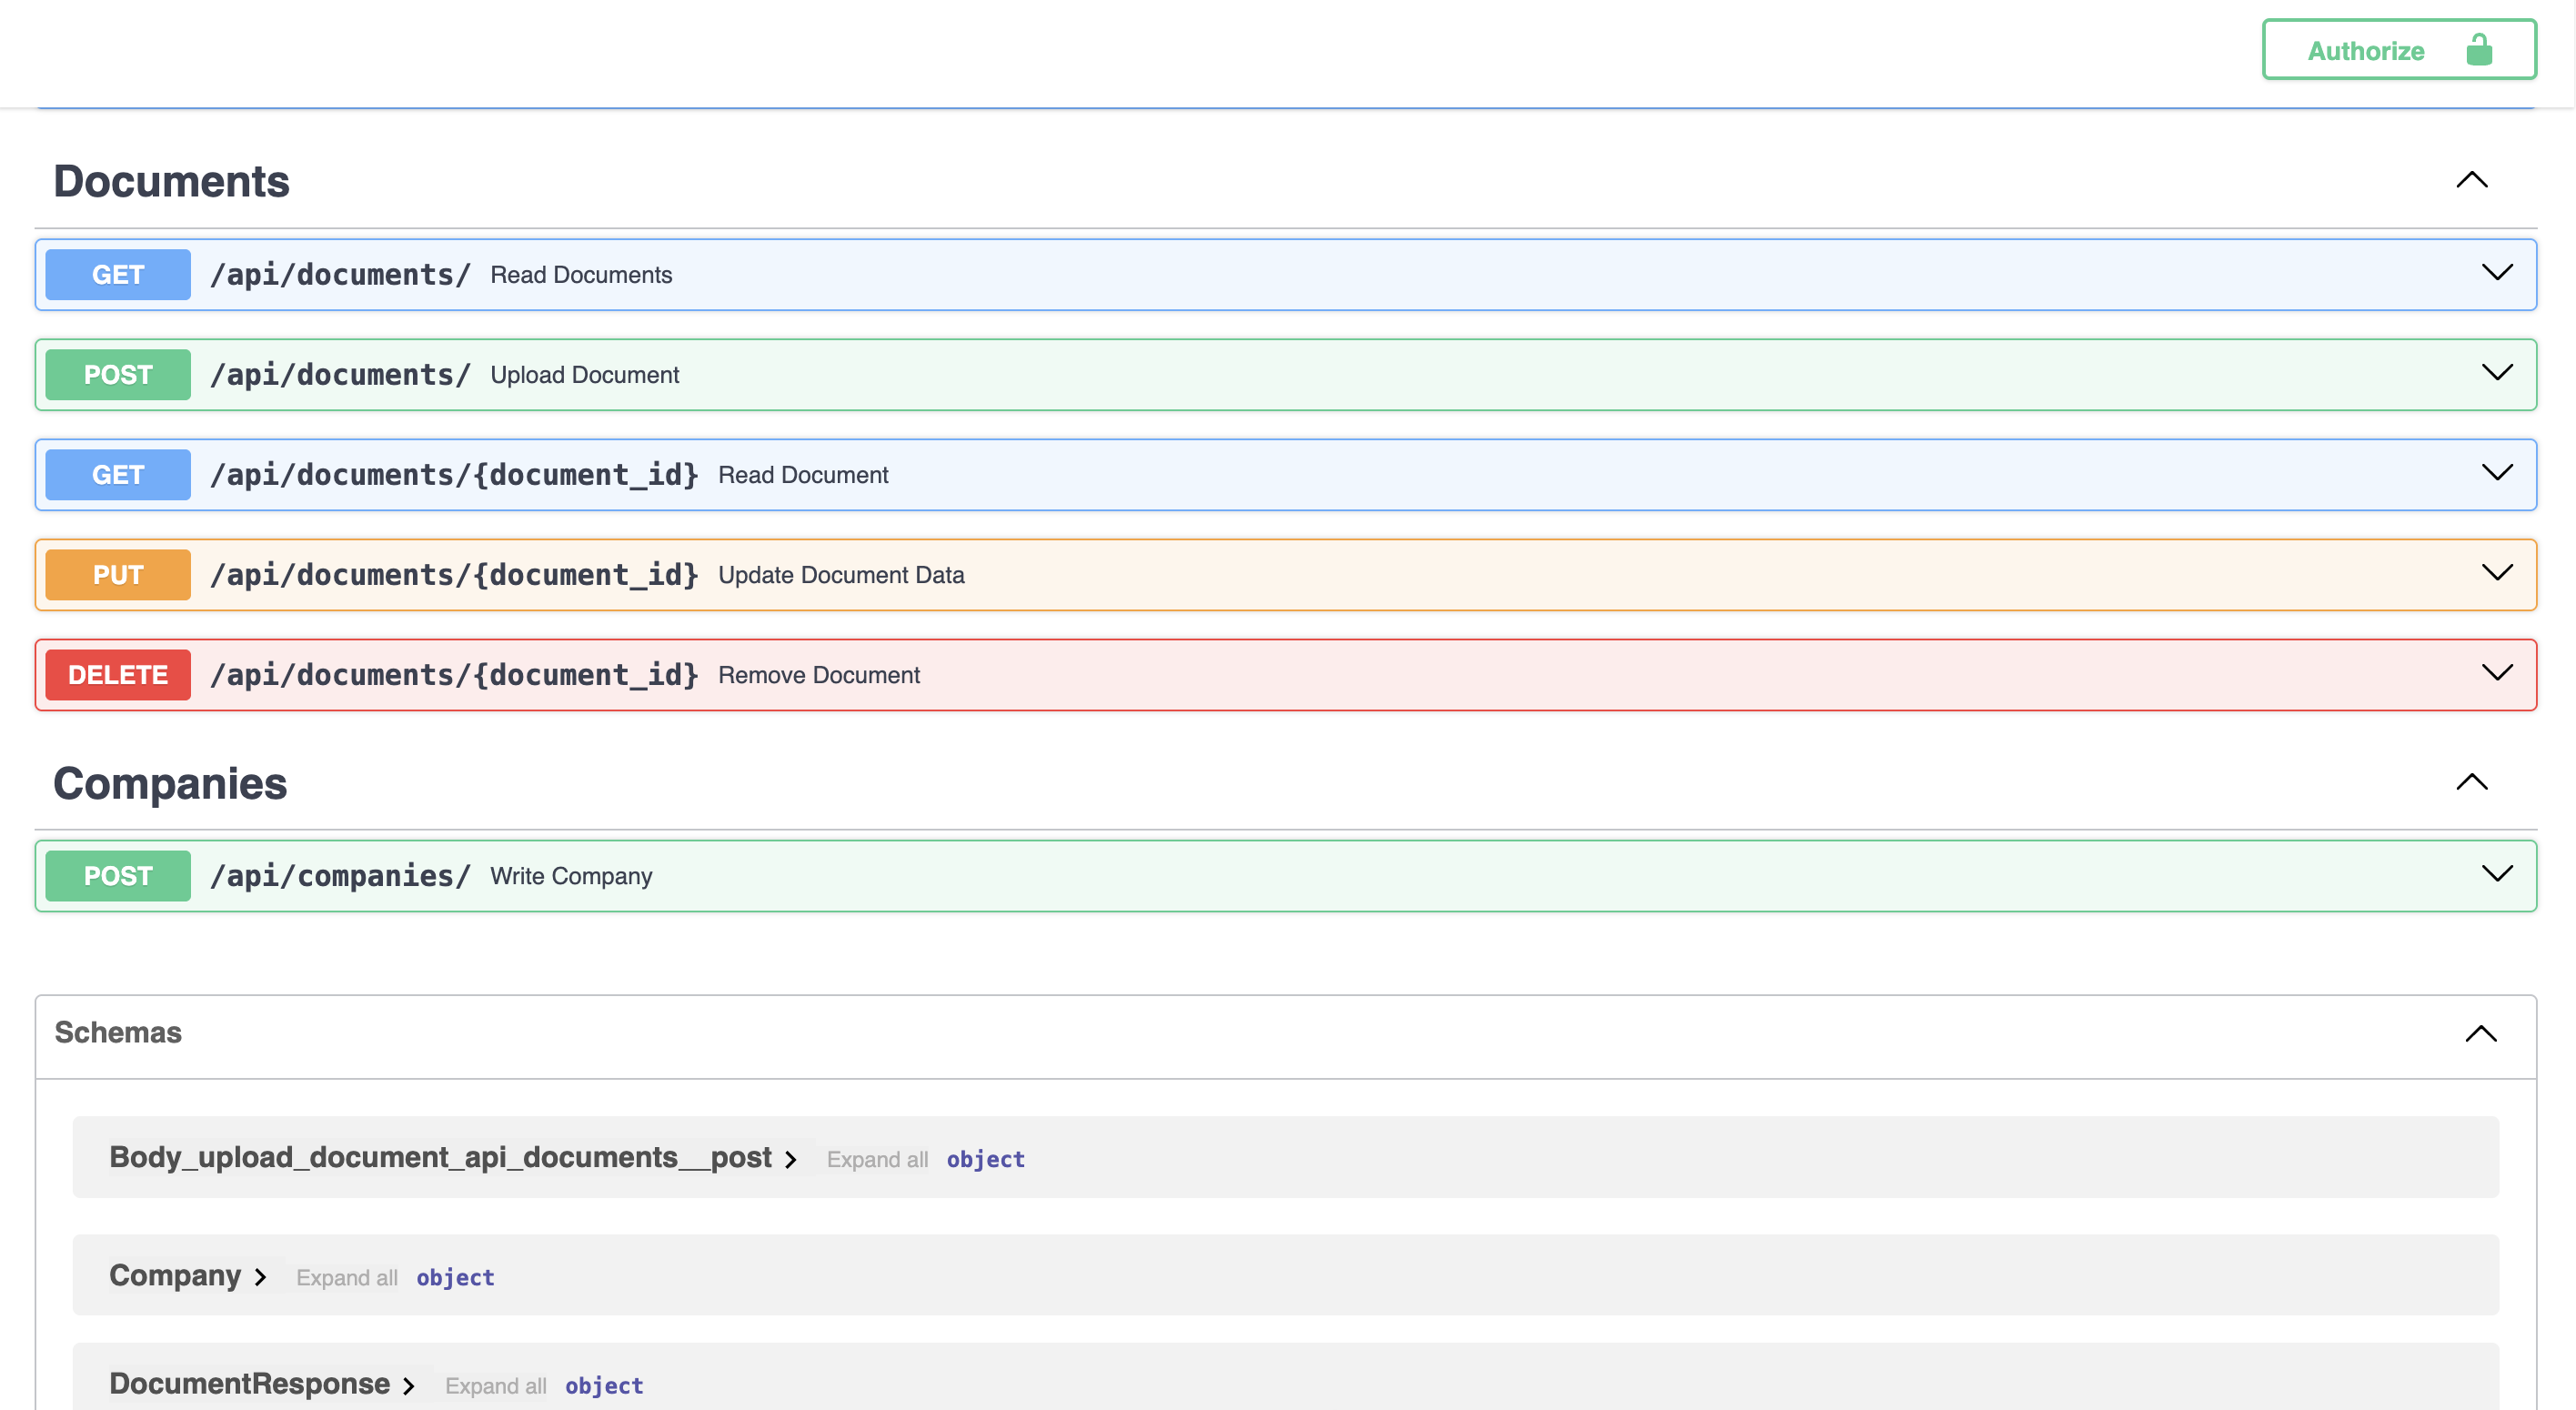Open the DELETE Remove Document chevron
2576x1410 pixels.
2496,673
